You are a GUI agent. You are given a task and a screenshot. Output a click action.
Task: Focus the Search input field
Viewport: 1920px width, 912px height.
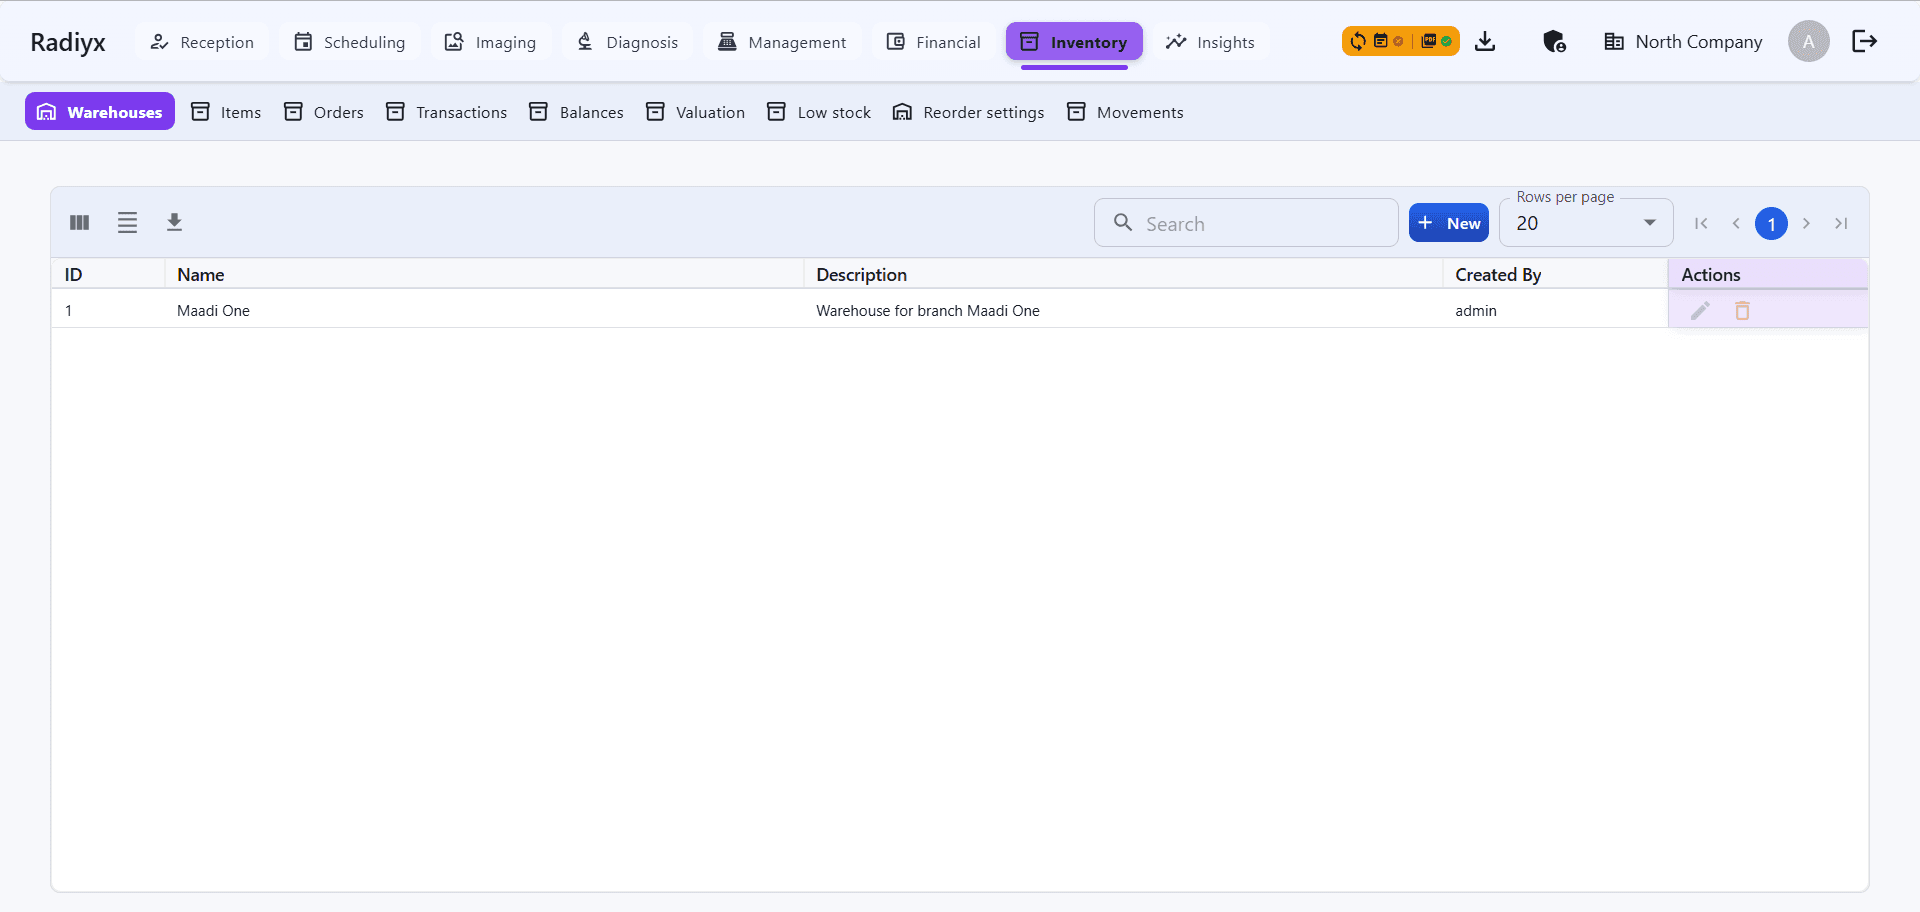[x=1260, y=223]
